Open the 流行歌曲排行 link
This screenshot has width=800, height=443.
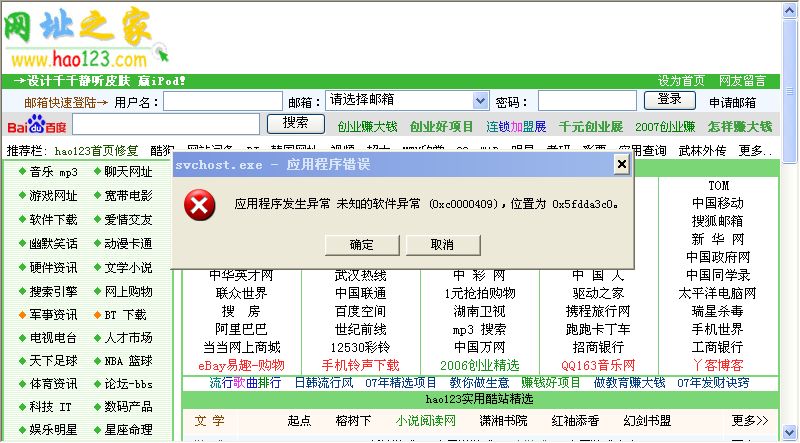(245, 383)
